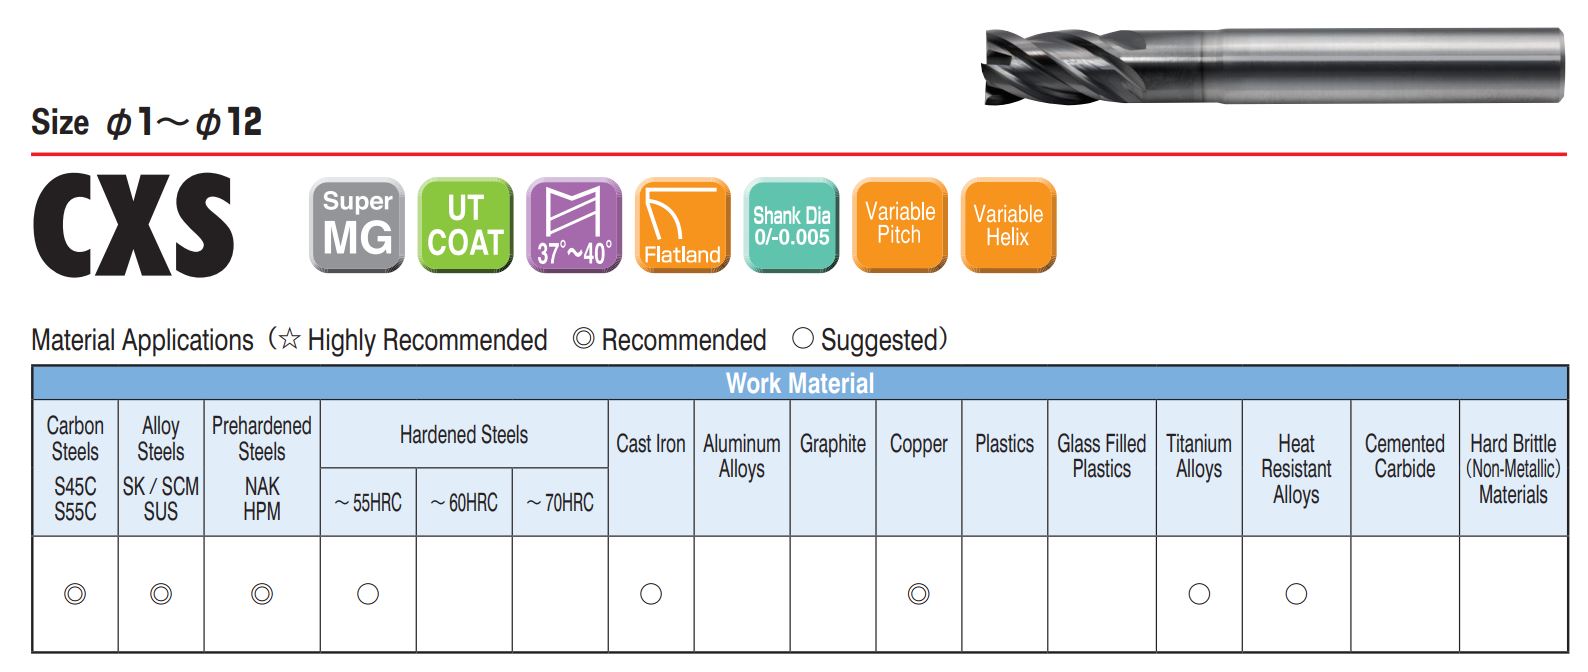
Task: Click the ~55HRC suggested circle mark
Action: pos(368,594)
